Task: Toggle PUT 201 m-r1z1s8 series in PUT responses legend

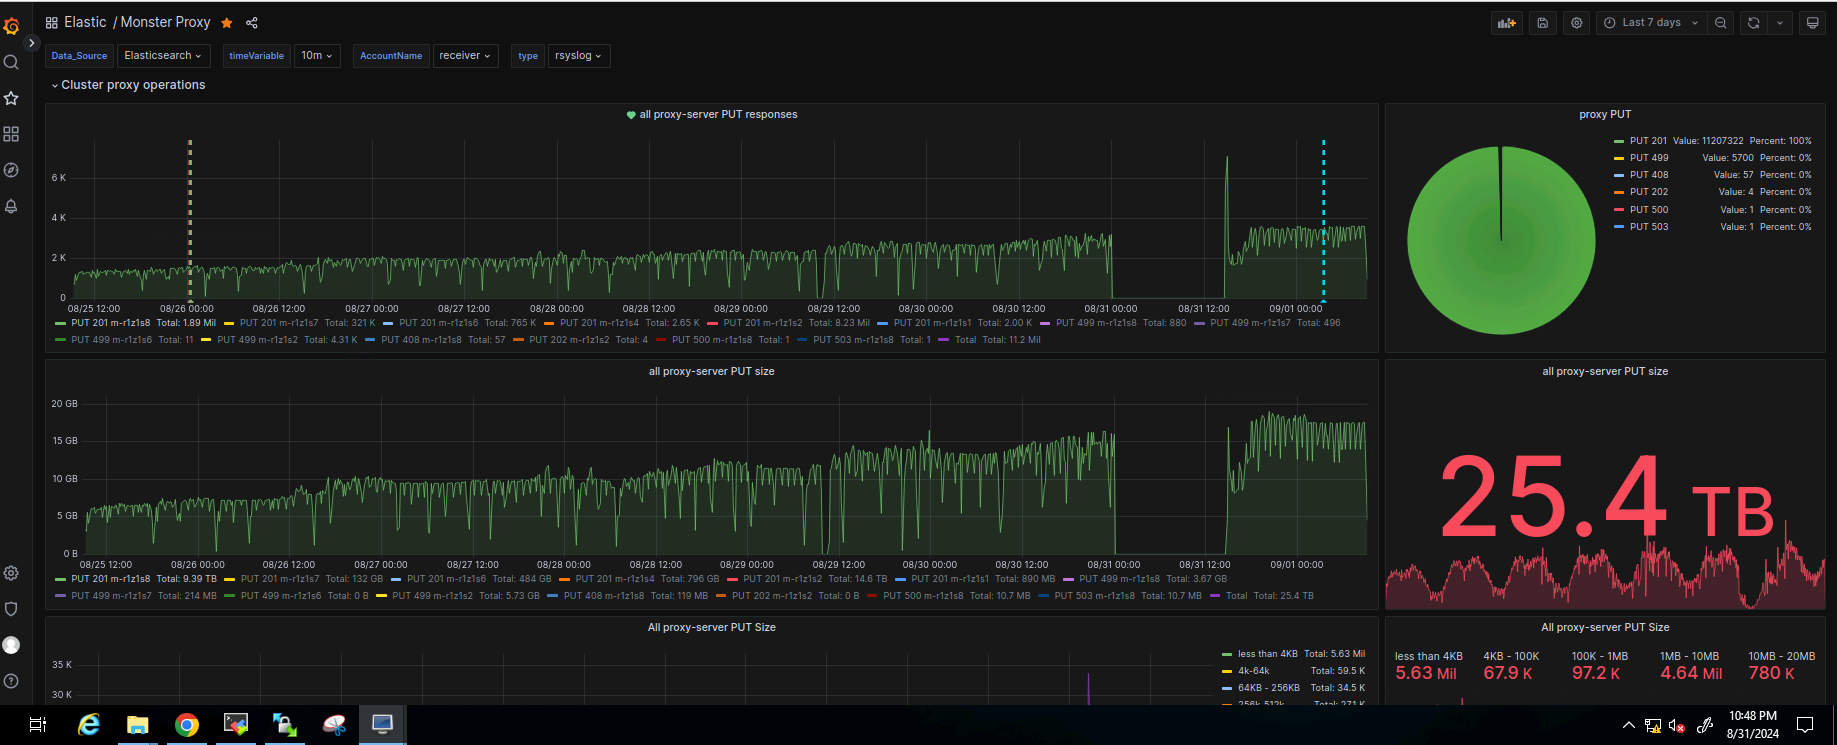Action: [110, 323]
